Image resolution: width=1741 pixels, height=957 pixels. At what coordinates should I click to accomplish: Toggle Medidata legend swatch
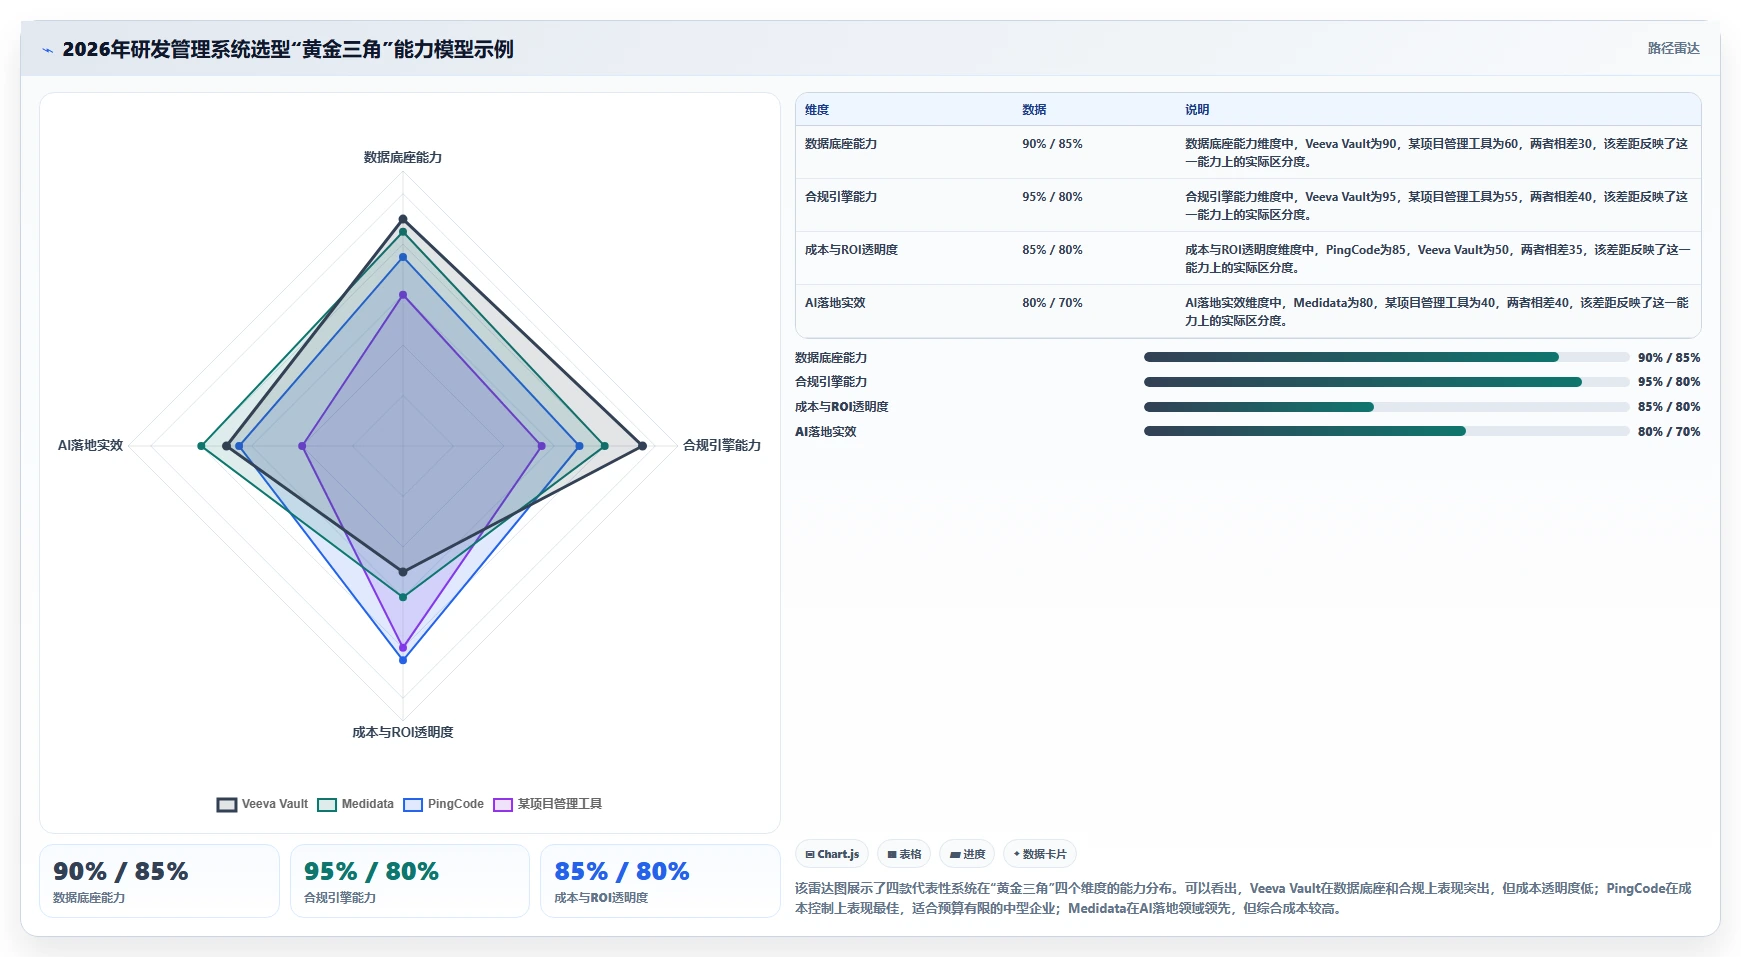click(327, 805)
